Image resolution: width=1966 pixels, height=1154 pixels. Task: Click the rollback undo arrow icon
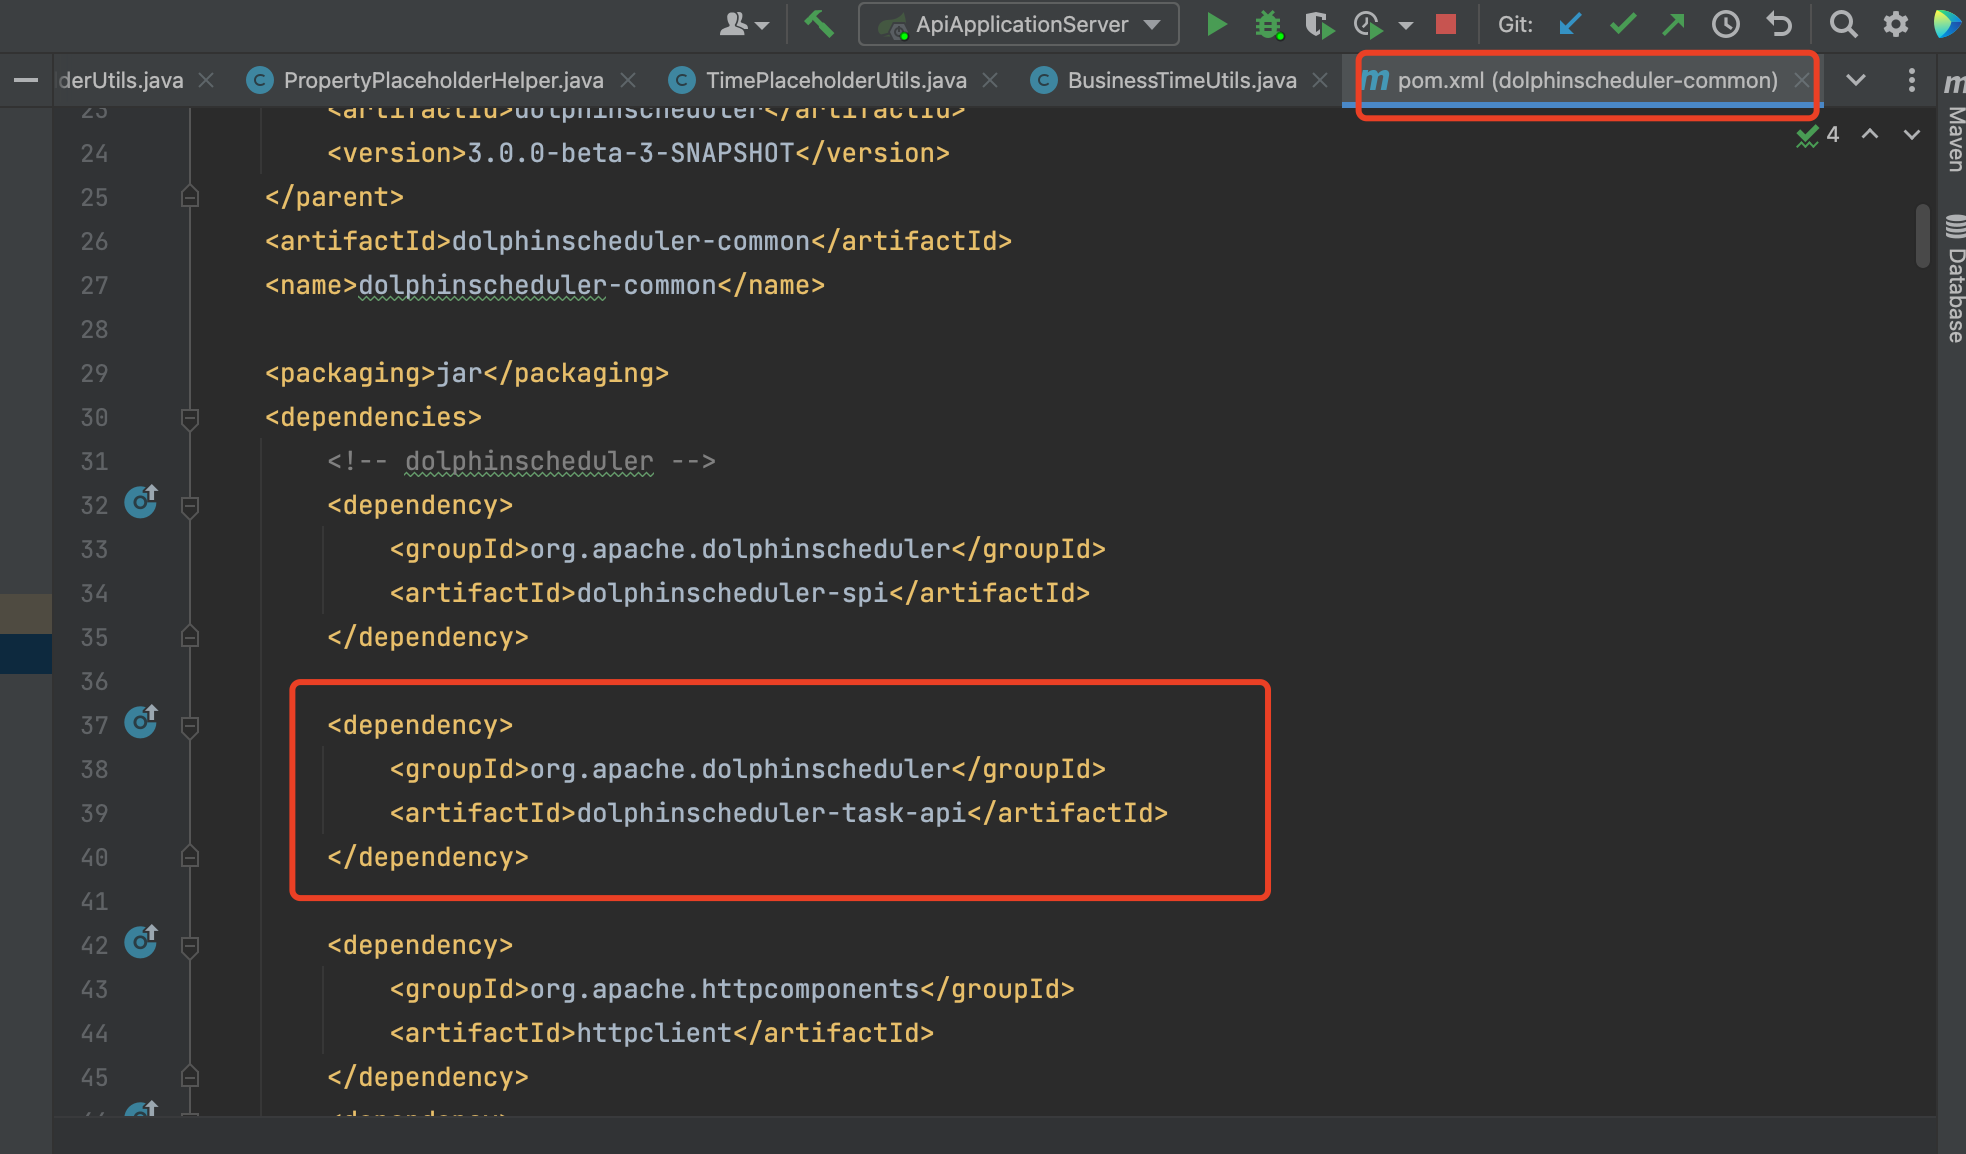(x=1778, y=24)
